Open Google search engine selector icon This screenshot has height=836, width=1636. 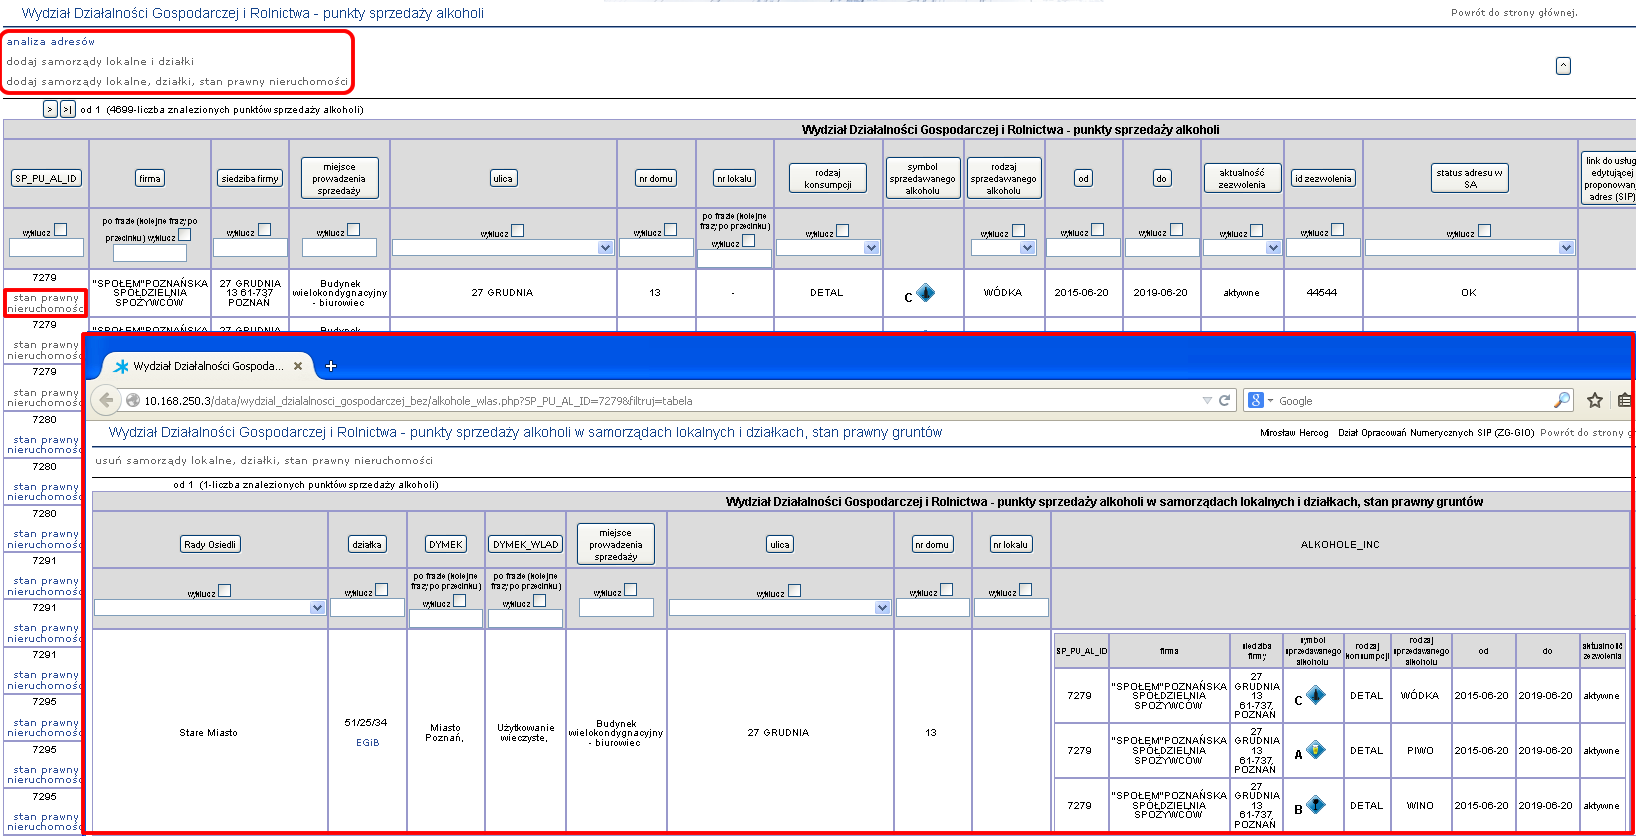pos(1260,400)
